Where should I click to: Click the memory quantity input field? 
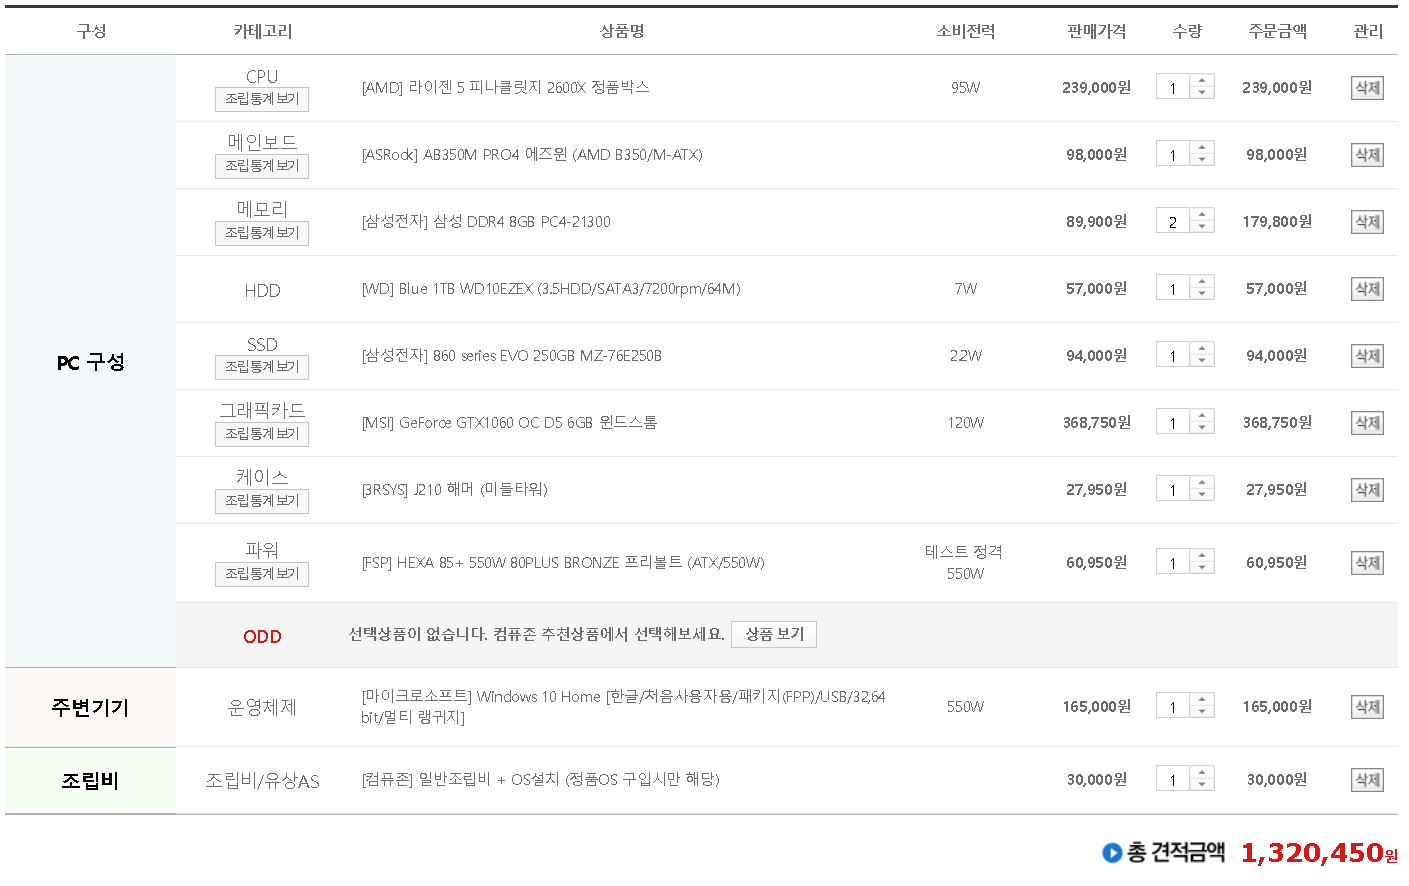[x=1173, y=222]
